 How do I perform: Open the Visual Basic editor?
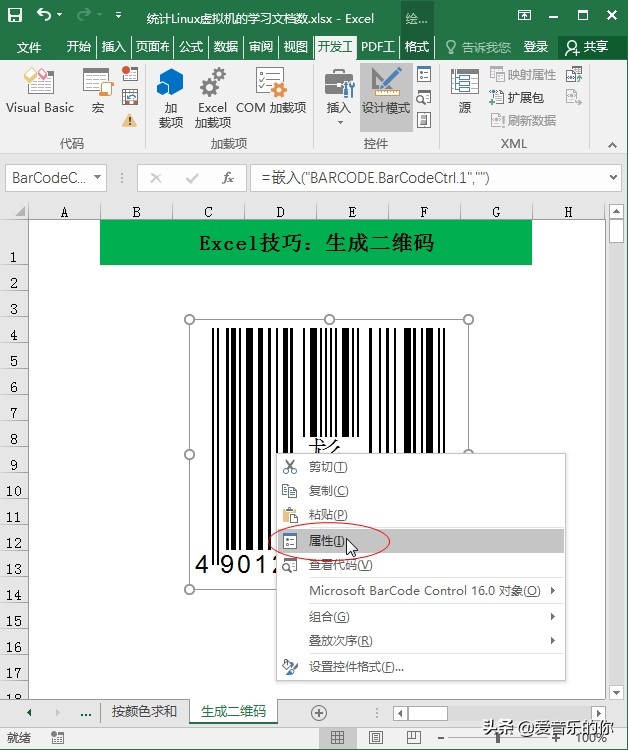click(x=40, y=91)
